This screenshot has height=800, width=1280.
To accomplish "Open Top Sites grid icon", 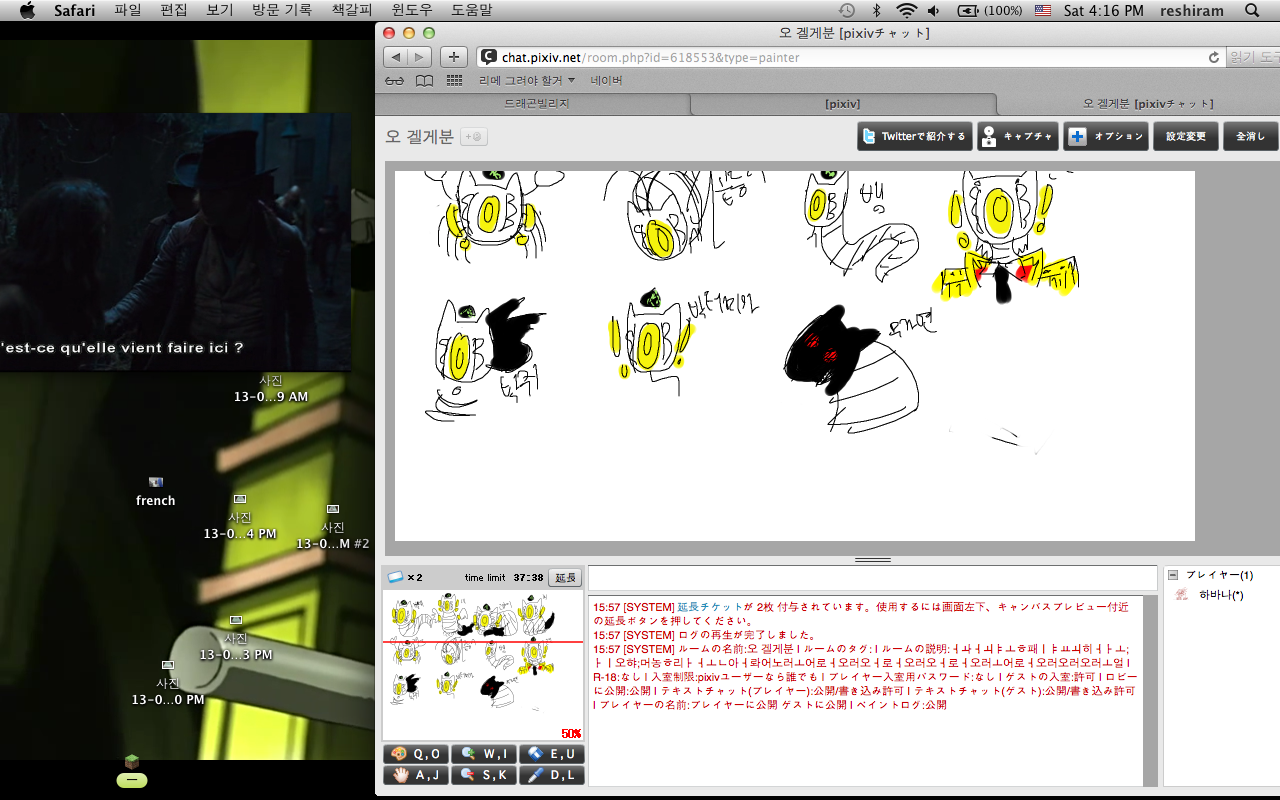I will point(454,80).
